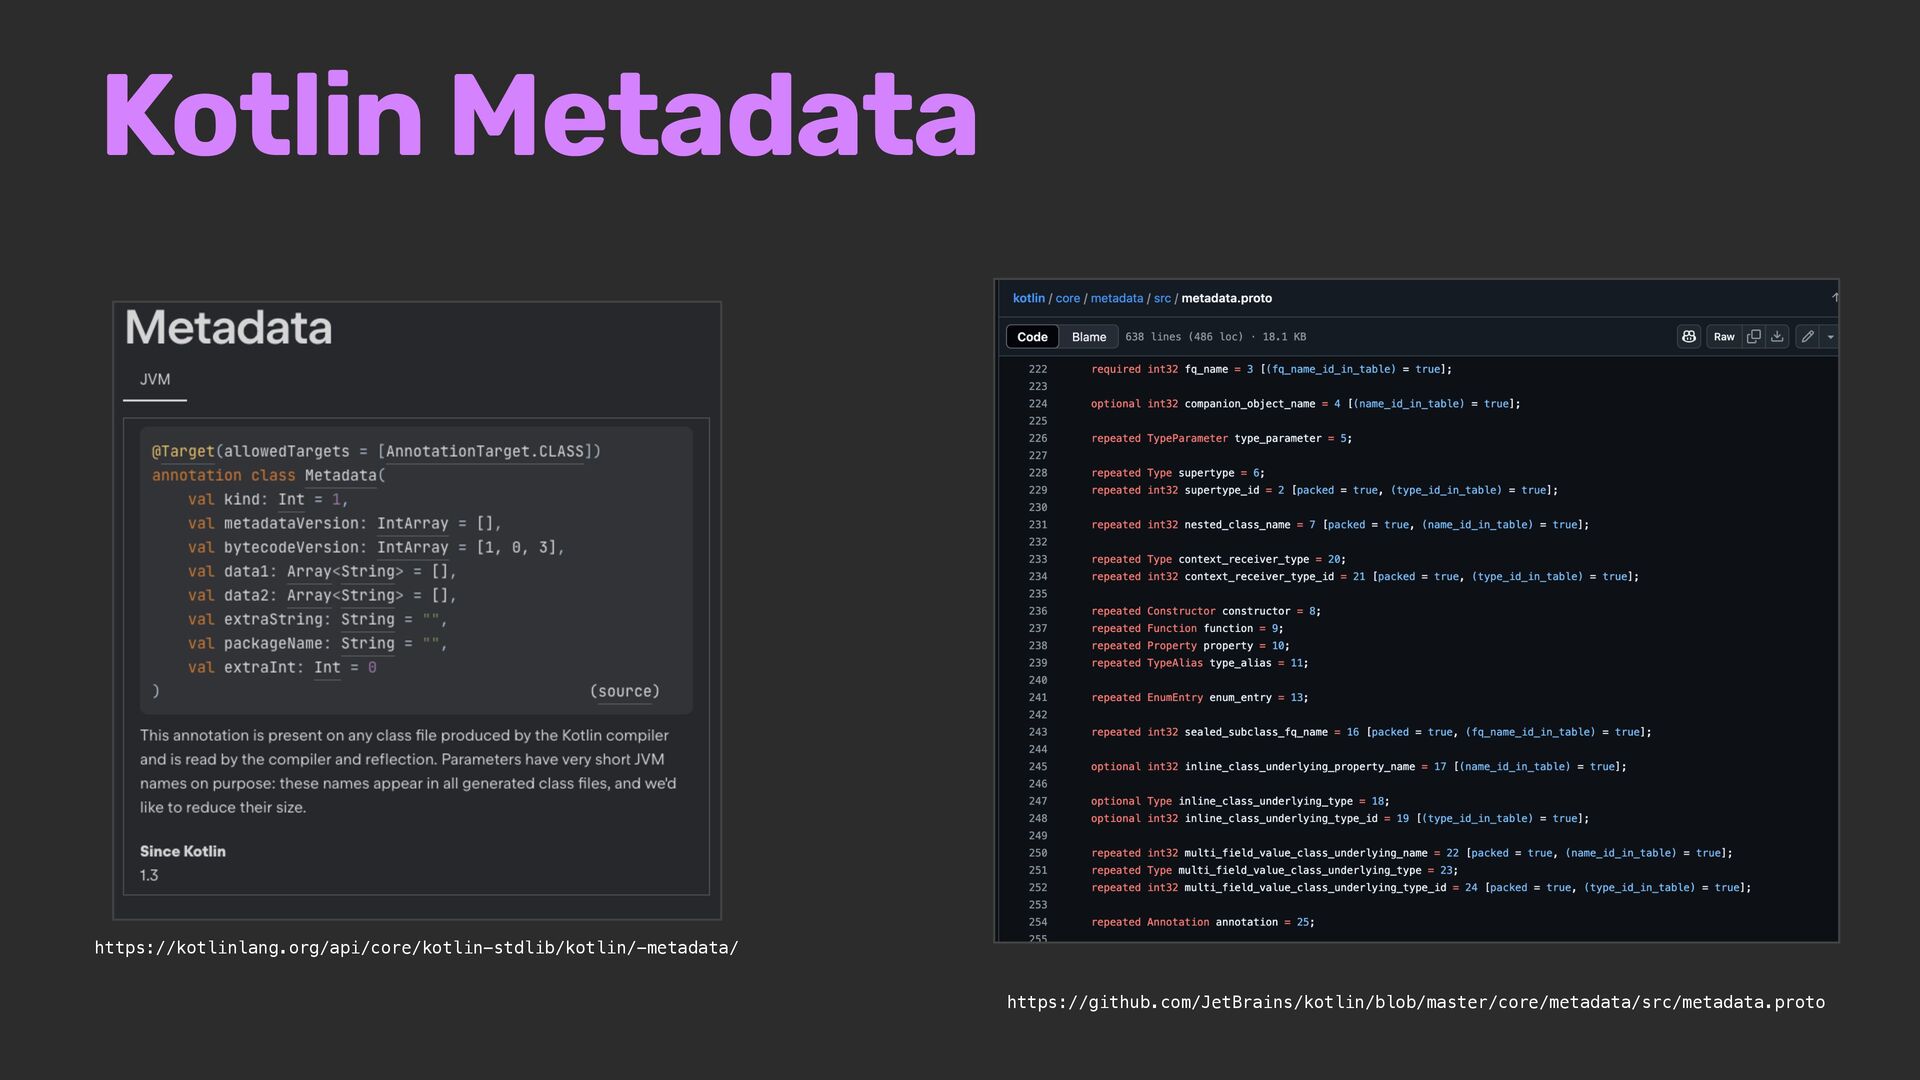Select the JVM platform tab
This screenshot has width=1920, height=1080.
tap(155, 380)
